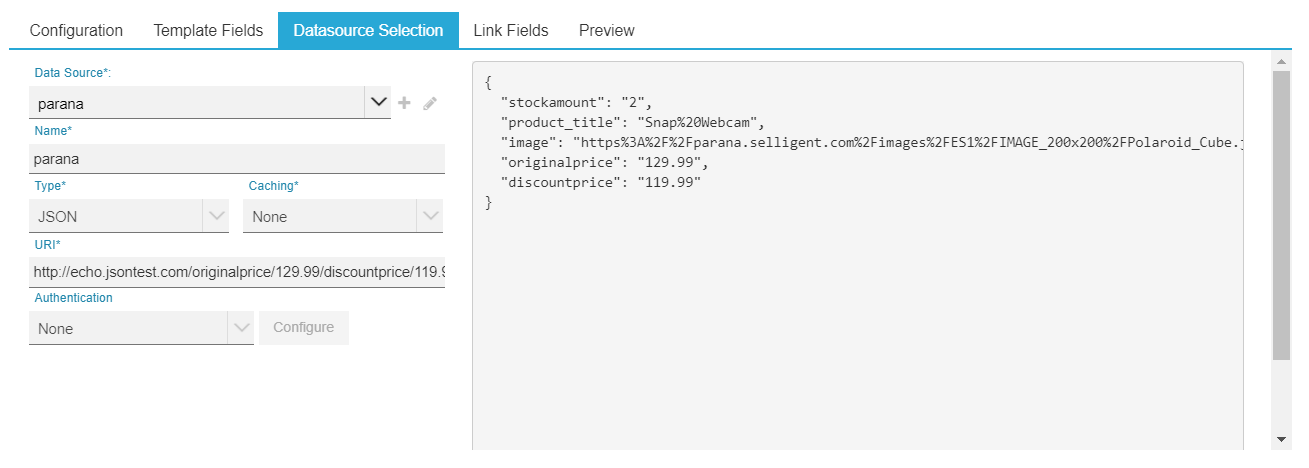This screenshot has height=468, width=1309.
Task: Go to the Link Fields tab
Action: pyautogui.click(x=510, y=30)
